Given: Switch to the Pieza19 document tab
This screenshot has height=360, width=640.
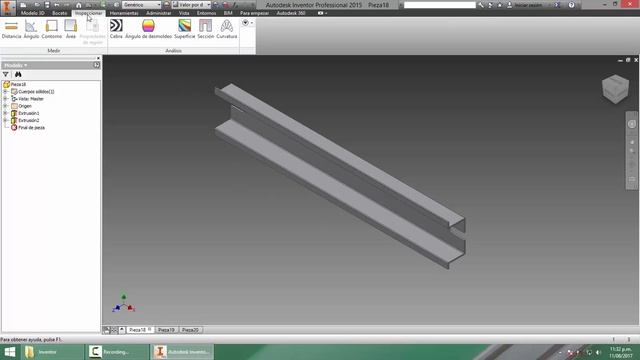Looking at the screenshot, I should pyautogui.click(x=166, y=330).
